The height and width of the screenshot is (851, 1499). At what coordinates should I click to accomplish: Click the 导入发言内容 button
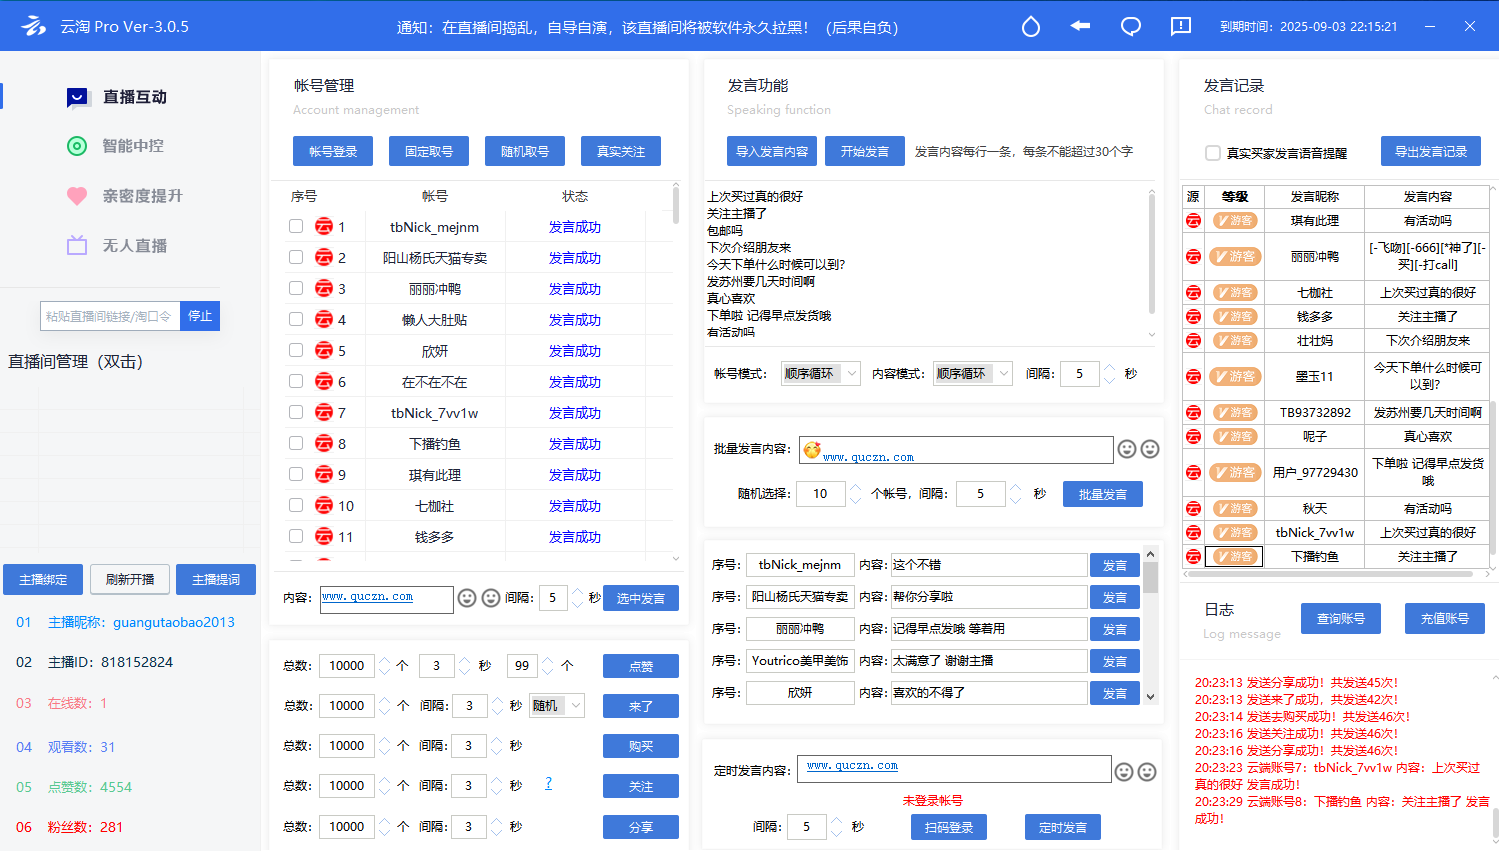[772, 152]
